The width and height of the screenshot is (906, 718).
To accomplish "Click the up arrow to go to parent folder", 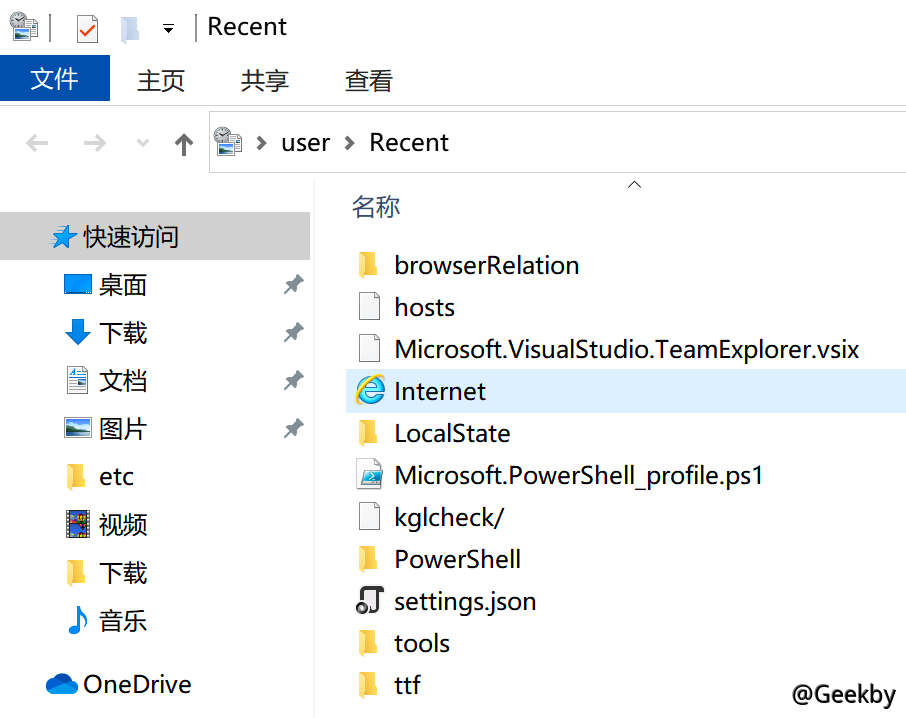I will coord(183,142).
